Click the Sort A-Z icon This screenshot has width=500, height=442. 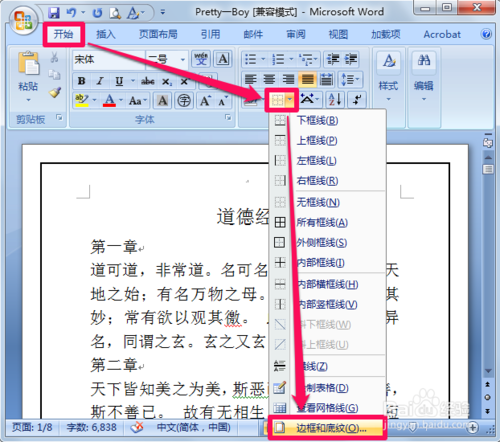(335, 100)
